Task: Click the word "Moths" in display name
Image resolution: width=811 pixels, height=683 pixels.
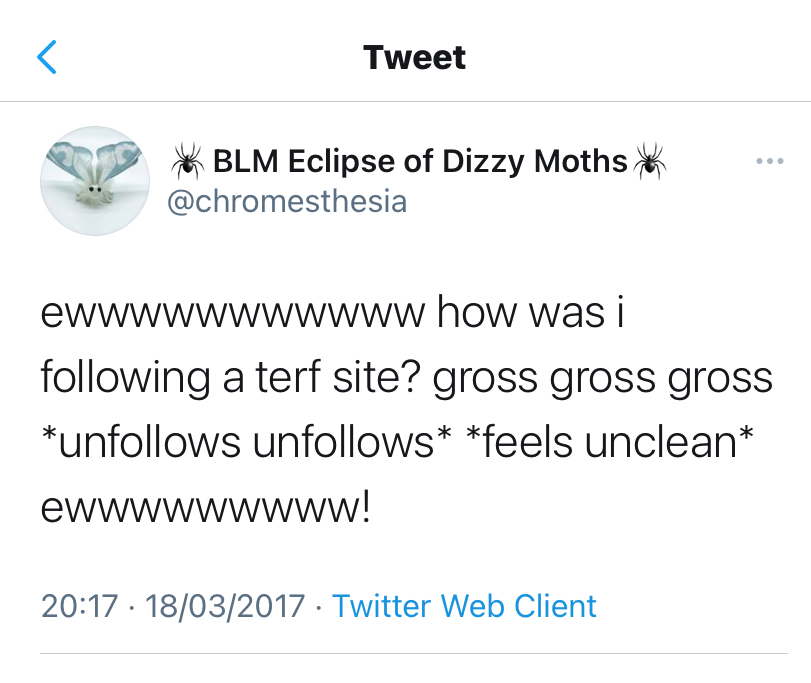Action: [578, 160]
